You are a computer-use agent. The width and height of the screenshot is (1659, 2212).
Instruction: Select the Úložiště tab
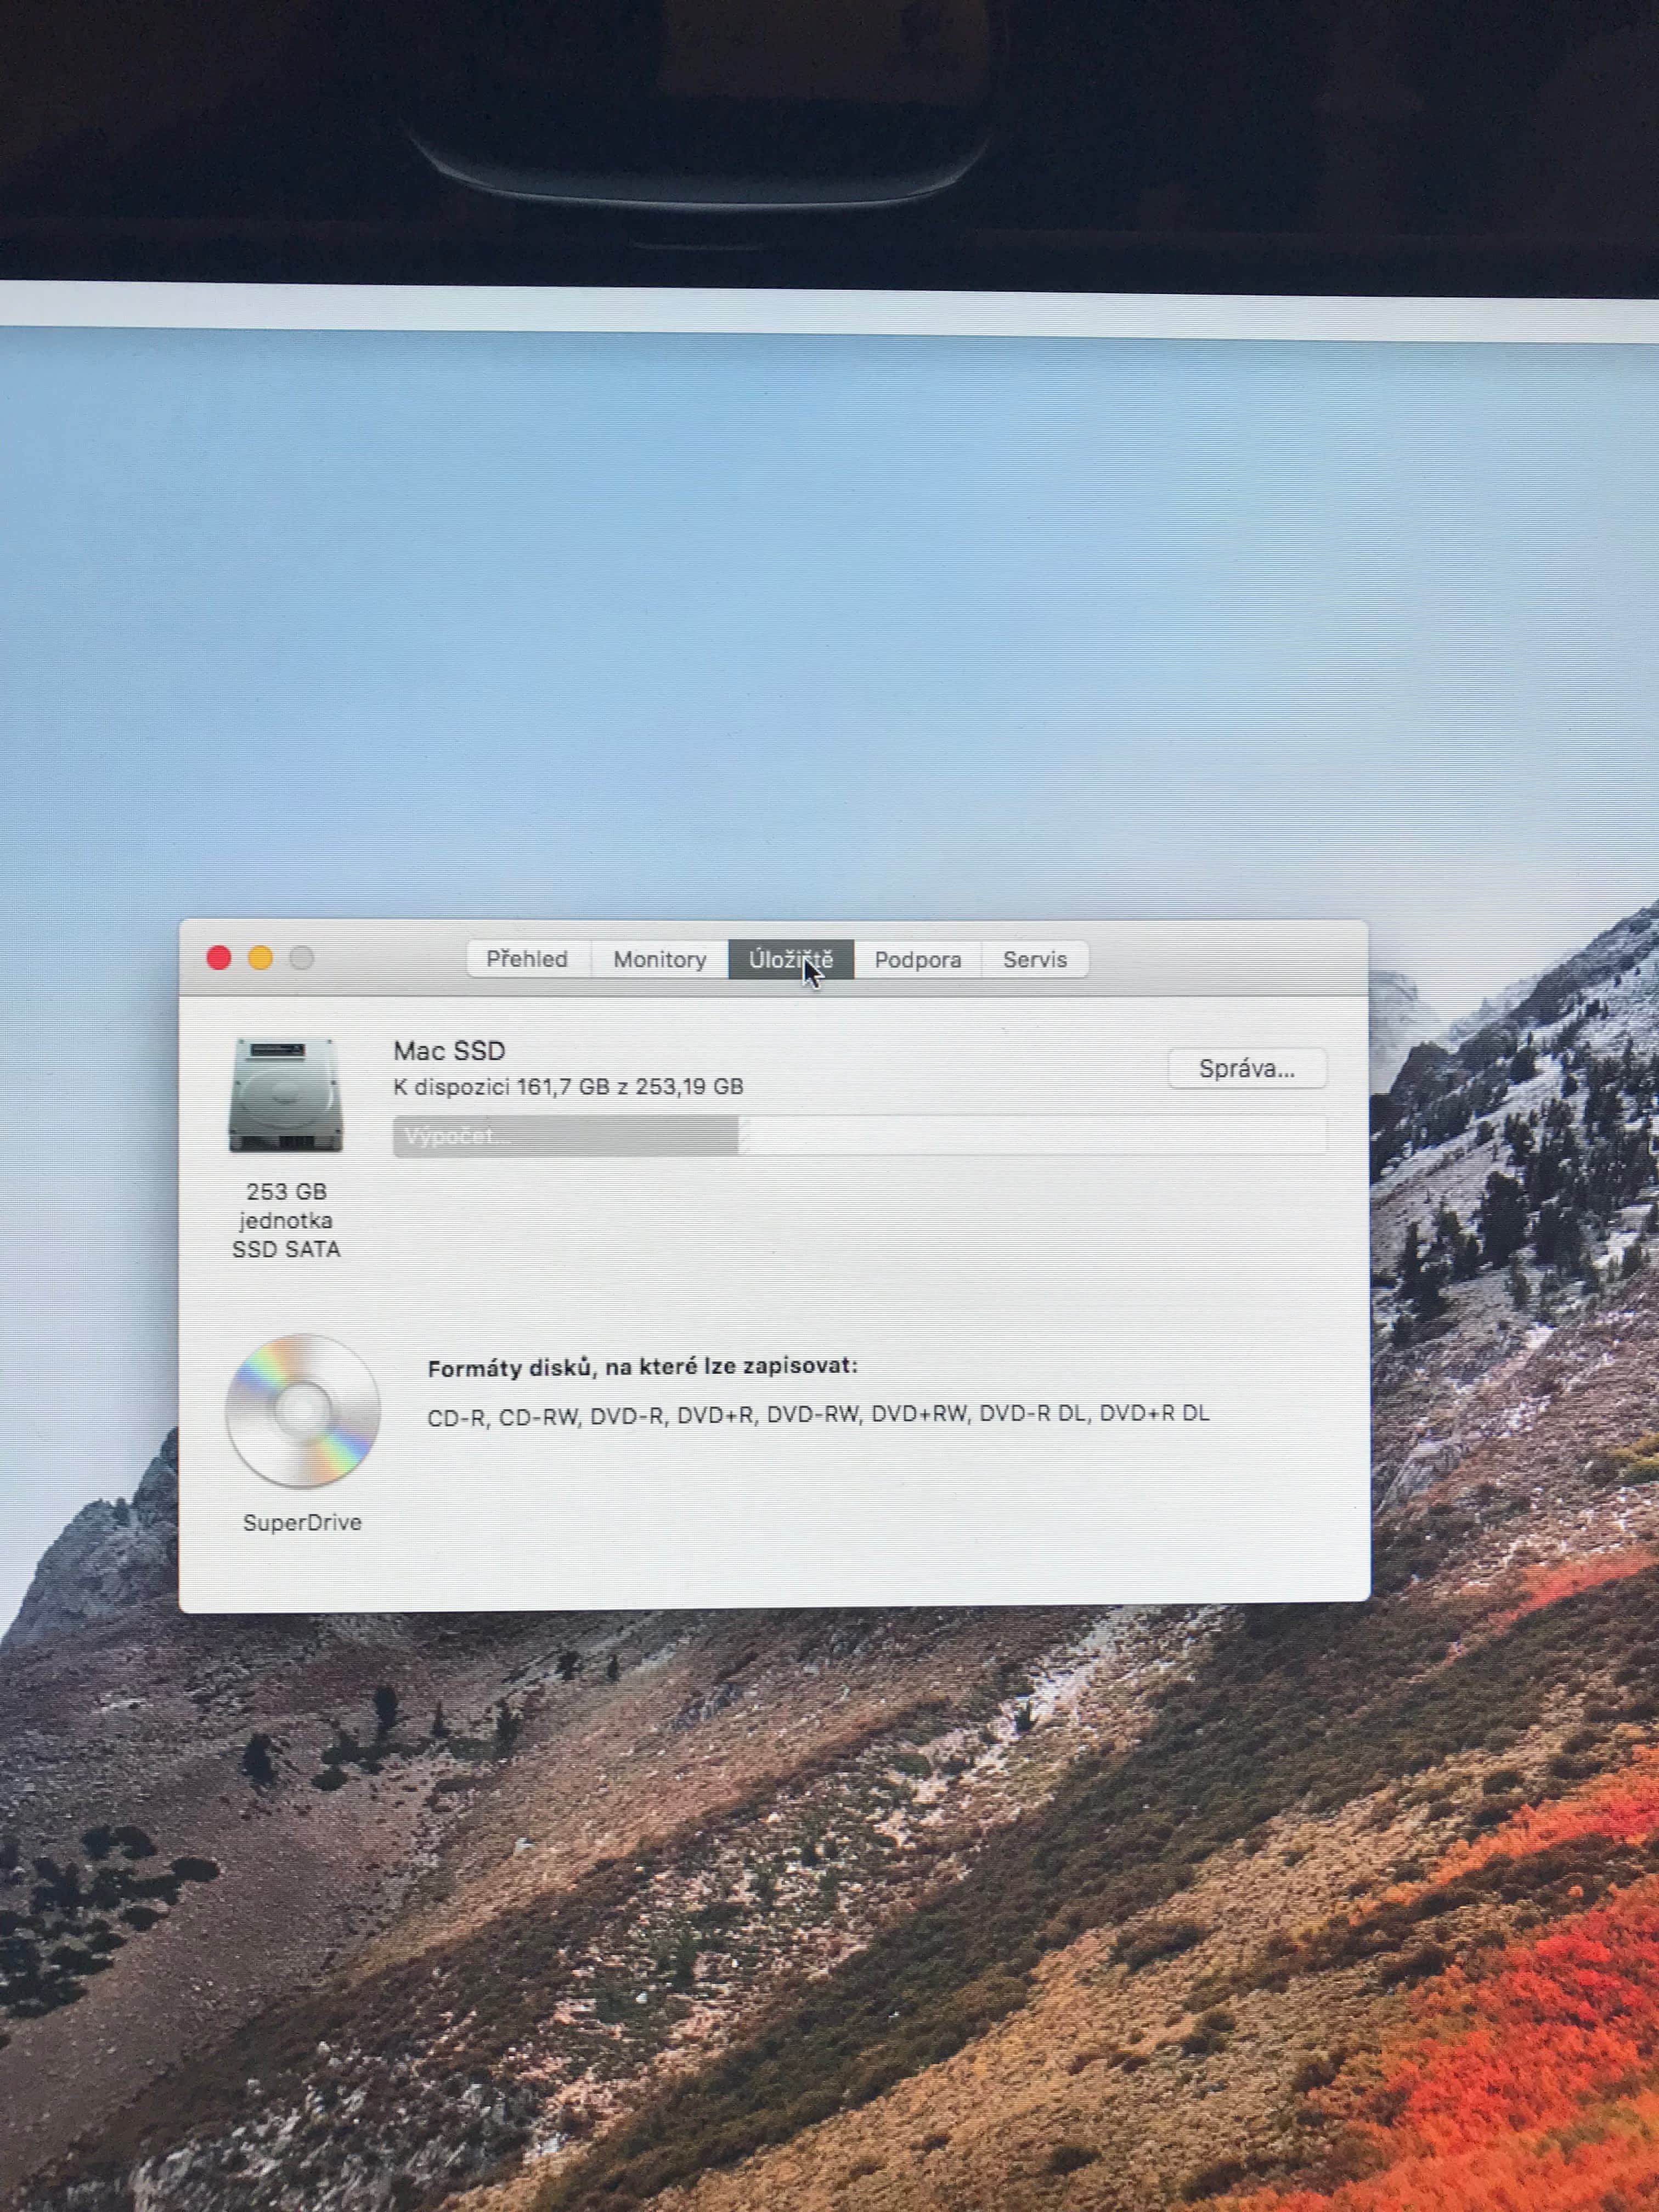[x=790, y=960]
